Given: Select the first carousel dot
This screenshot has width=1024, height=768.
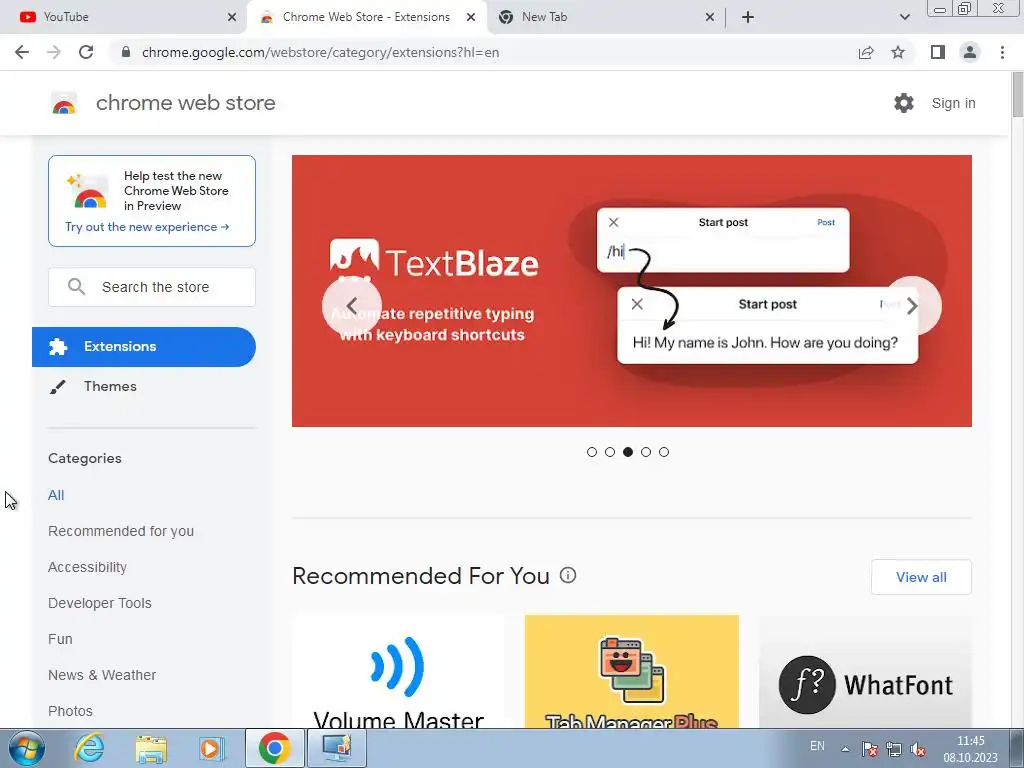Looking at the screenshot, I should [592, 452].
